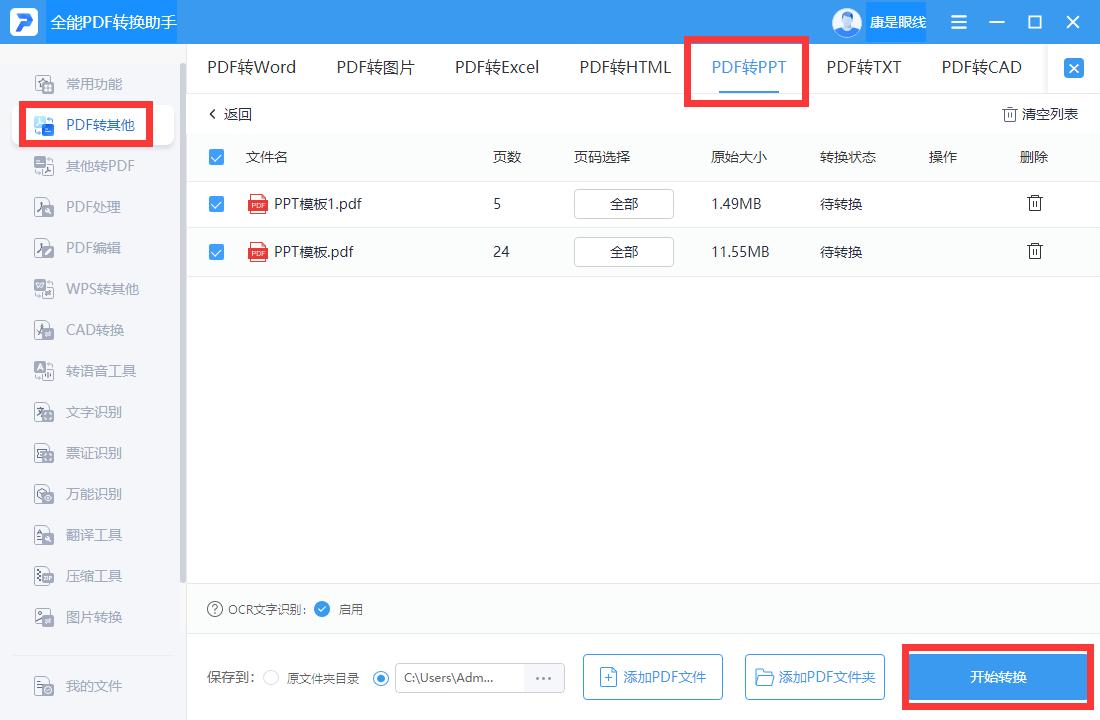Select 原文件夹目录 as save location
Viewport: 1100px width, 720px height.
270,677
